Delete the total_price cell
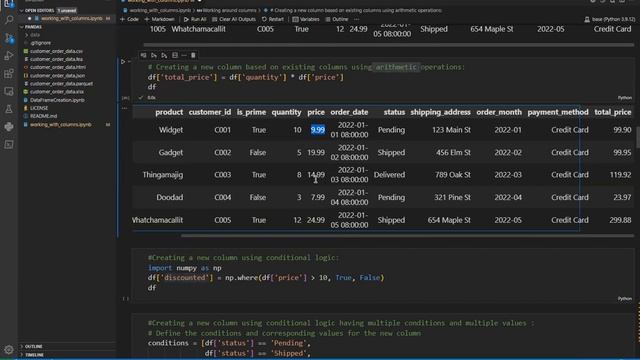The image size is (640, 360). pyautogui.click(x=193, y=55)
